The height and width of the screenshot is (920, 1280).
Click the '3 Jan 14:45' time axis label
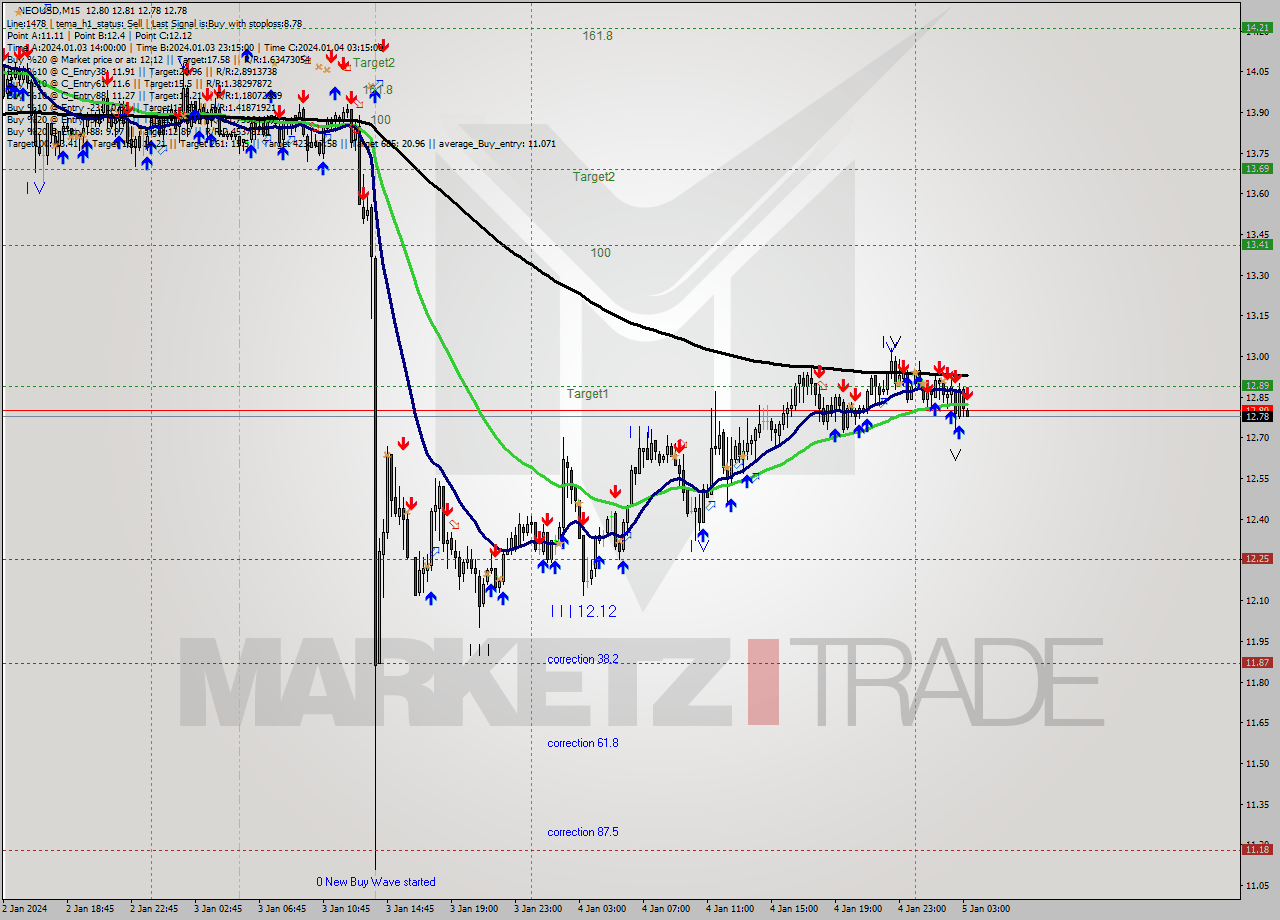click(x=412, y=909)
